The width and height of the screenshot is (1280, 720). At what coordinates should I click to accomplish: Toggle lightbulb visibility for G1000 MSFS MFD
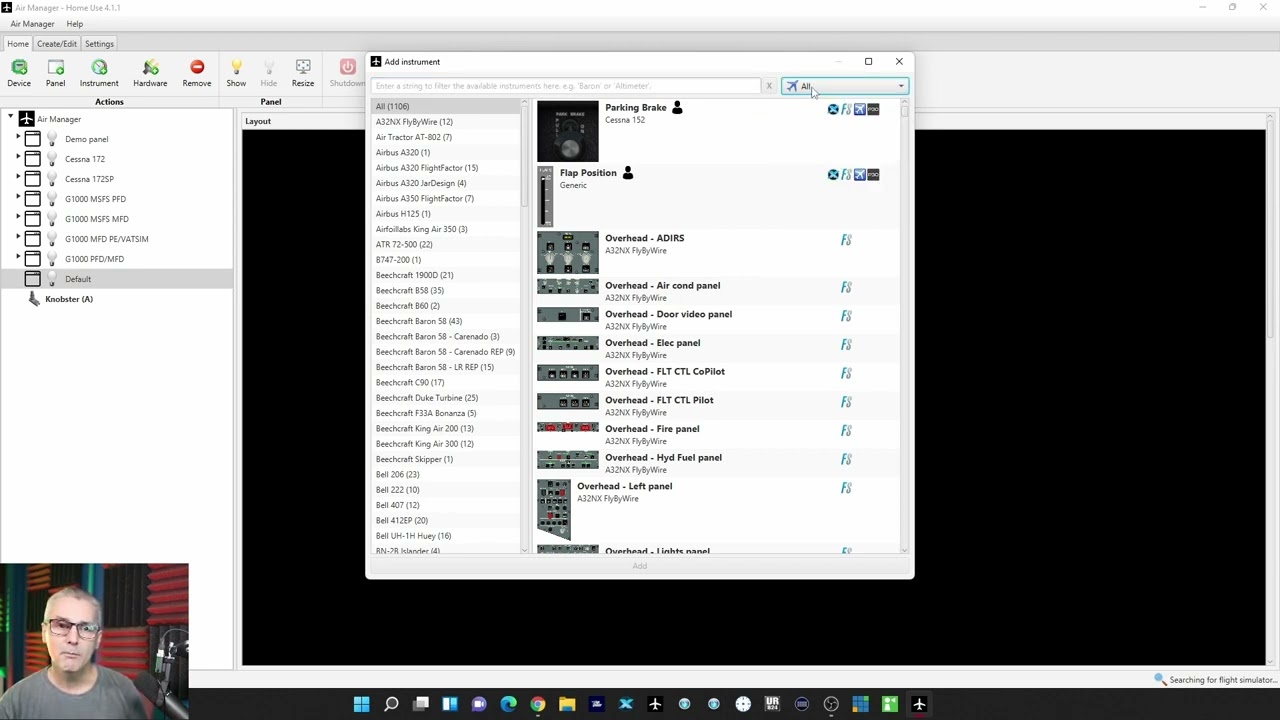click(52, 219)
